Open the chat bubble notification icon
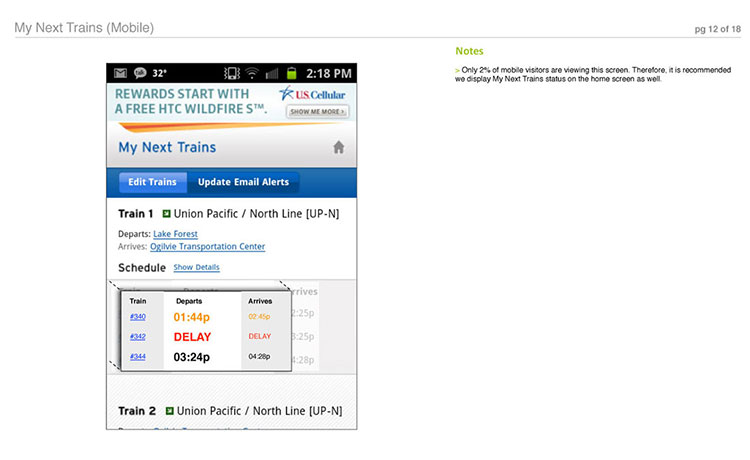The image size is (750, 460). 140,73
